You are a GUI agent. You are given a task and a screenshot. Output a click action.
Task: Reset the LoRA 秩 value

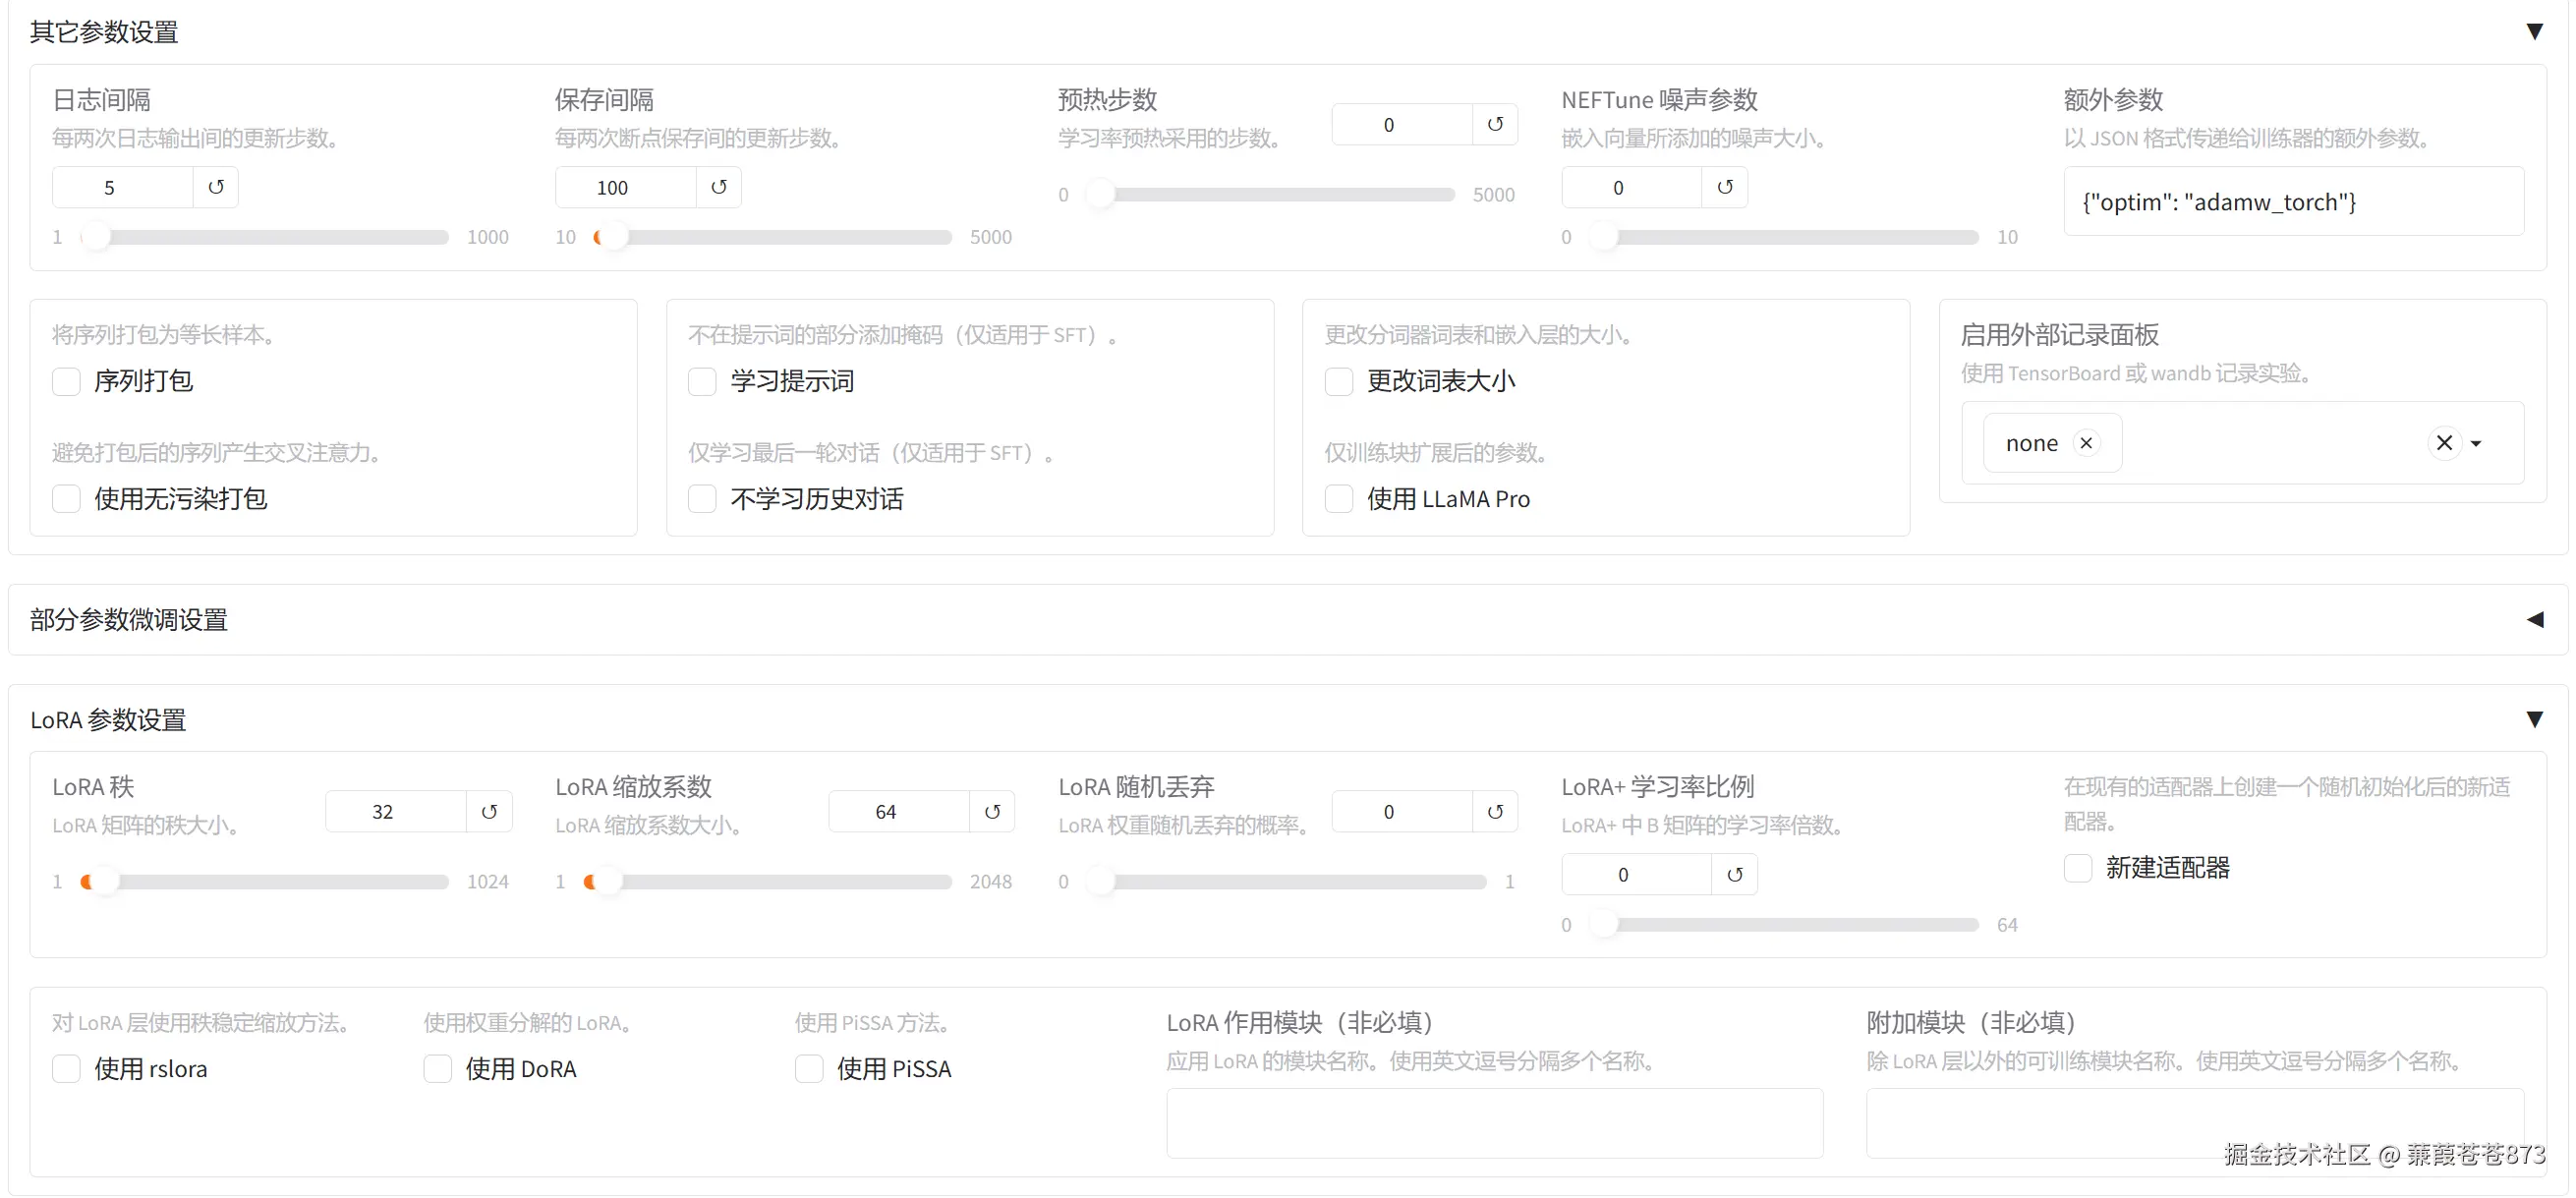tap(489, 811)
